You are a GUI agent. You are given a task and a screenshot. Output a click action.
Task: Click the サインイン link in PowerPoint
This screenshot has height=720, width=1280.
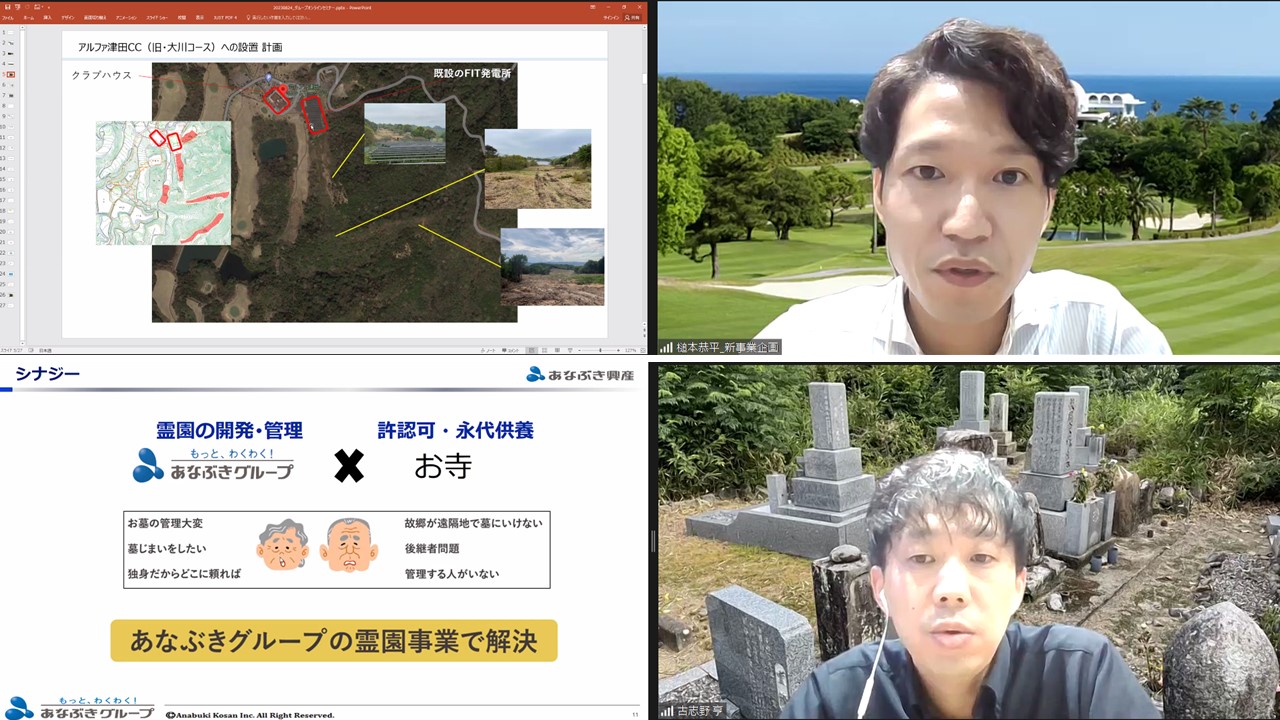[611, 18]
